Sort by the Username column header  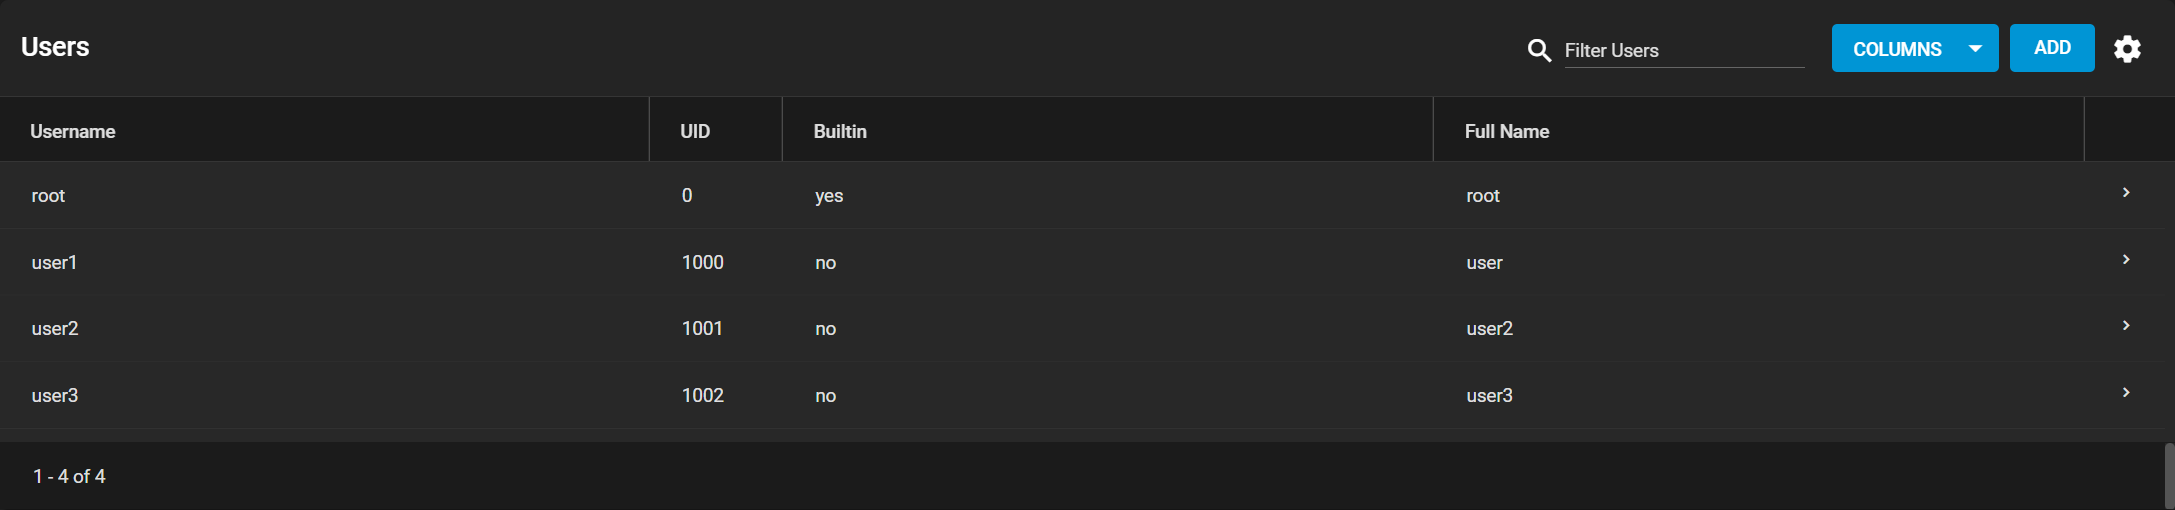(73, 131)
